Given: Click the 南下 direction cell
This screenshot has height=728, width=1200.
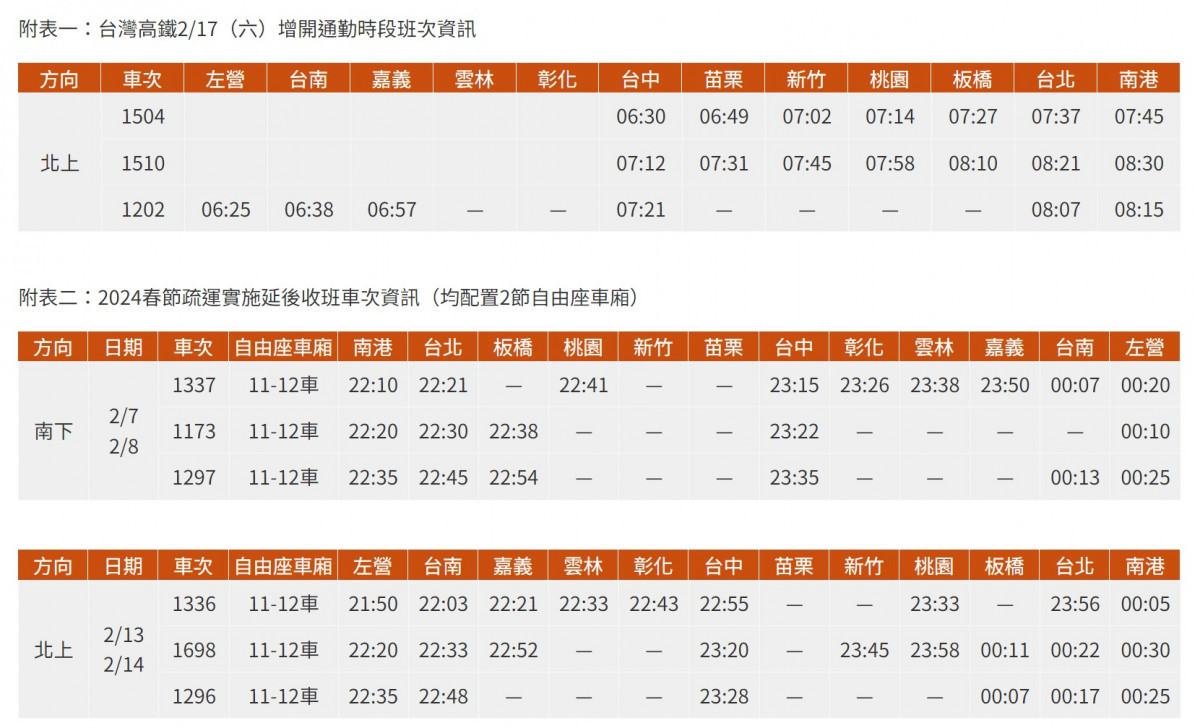Looking at the screenshot, I should tap(53, 432).
